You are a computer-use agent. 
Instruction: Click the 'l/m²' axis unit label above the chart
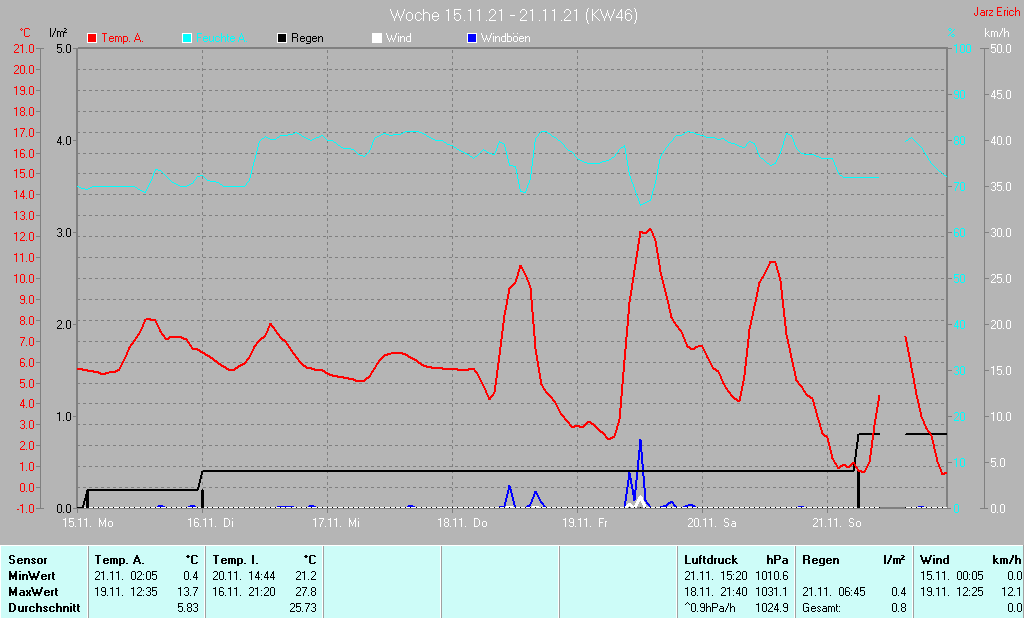[x=58, y=33]
